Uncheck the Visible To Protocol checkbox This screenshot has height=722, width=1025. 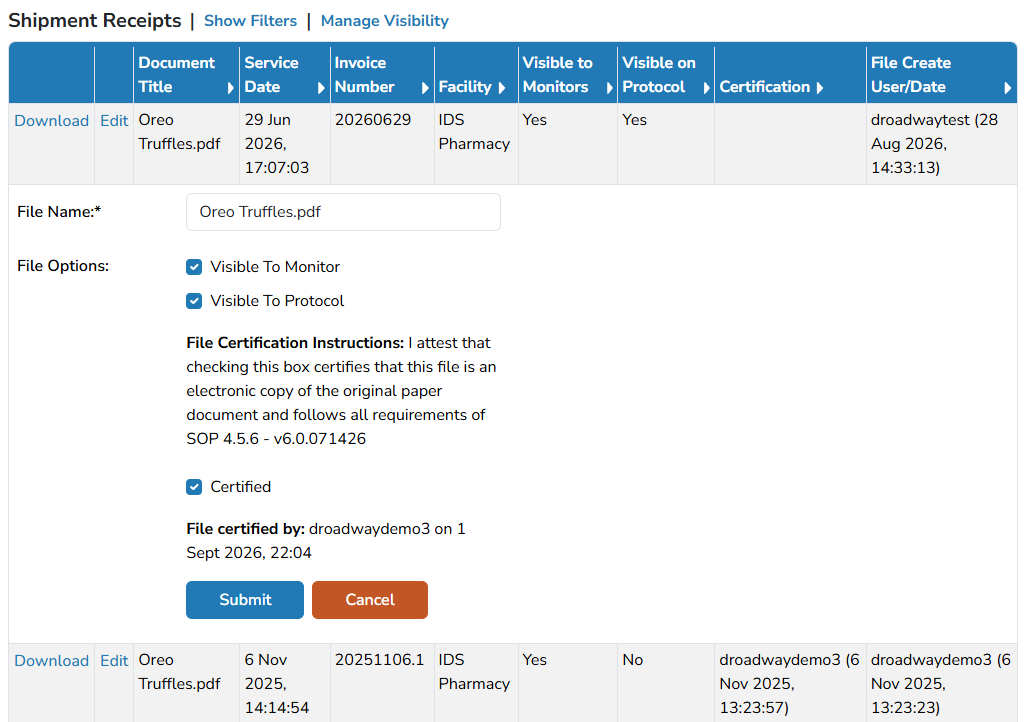[x=194, y=301]
